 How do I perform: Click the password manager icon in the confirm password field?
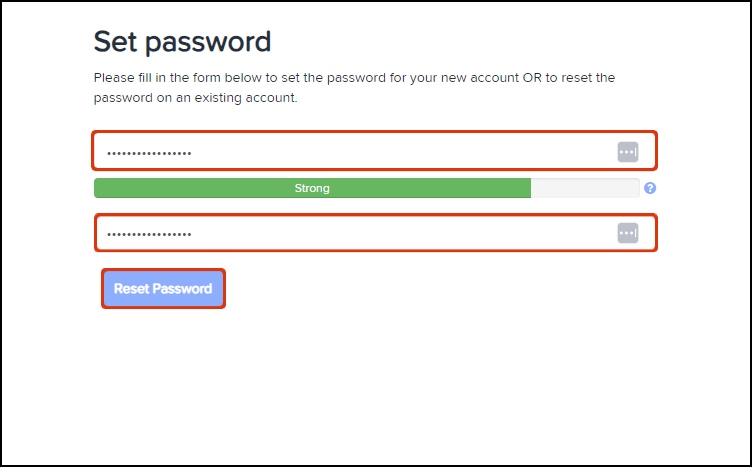(x=627, y=233)
